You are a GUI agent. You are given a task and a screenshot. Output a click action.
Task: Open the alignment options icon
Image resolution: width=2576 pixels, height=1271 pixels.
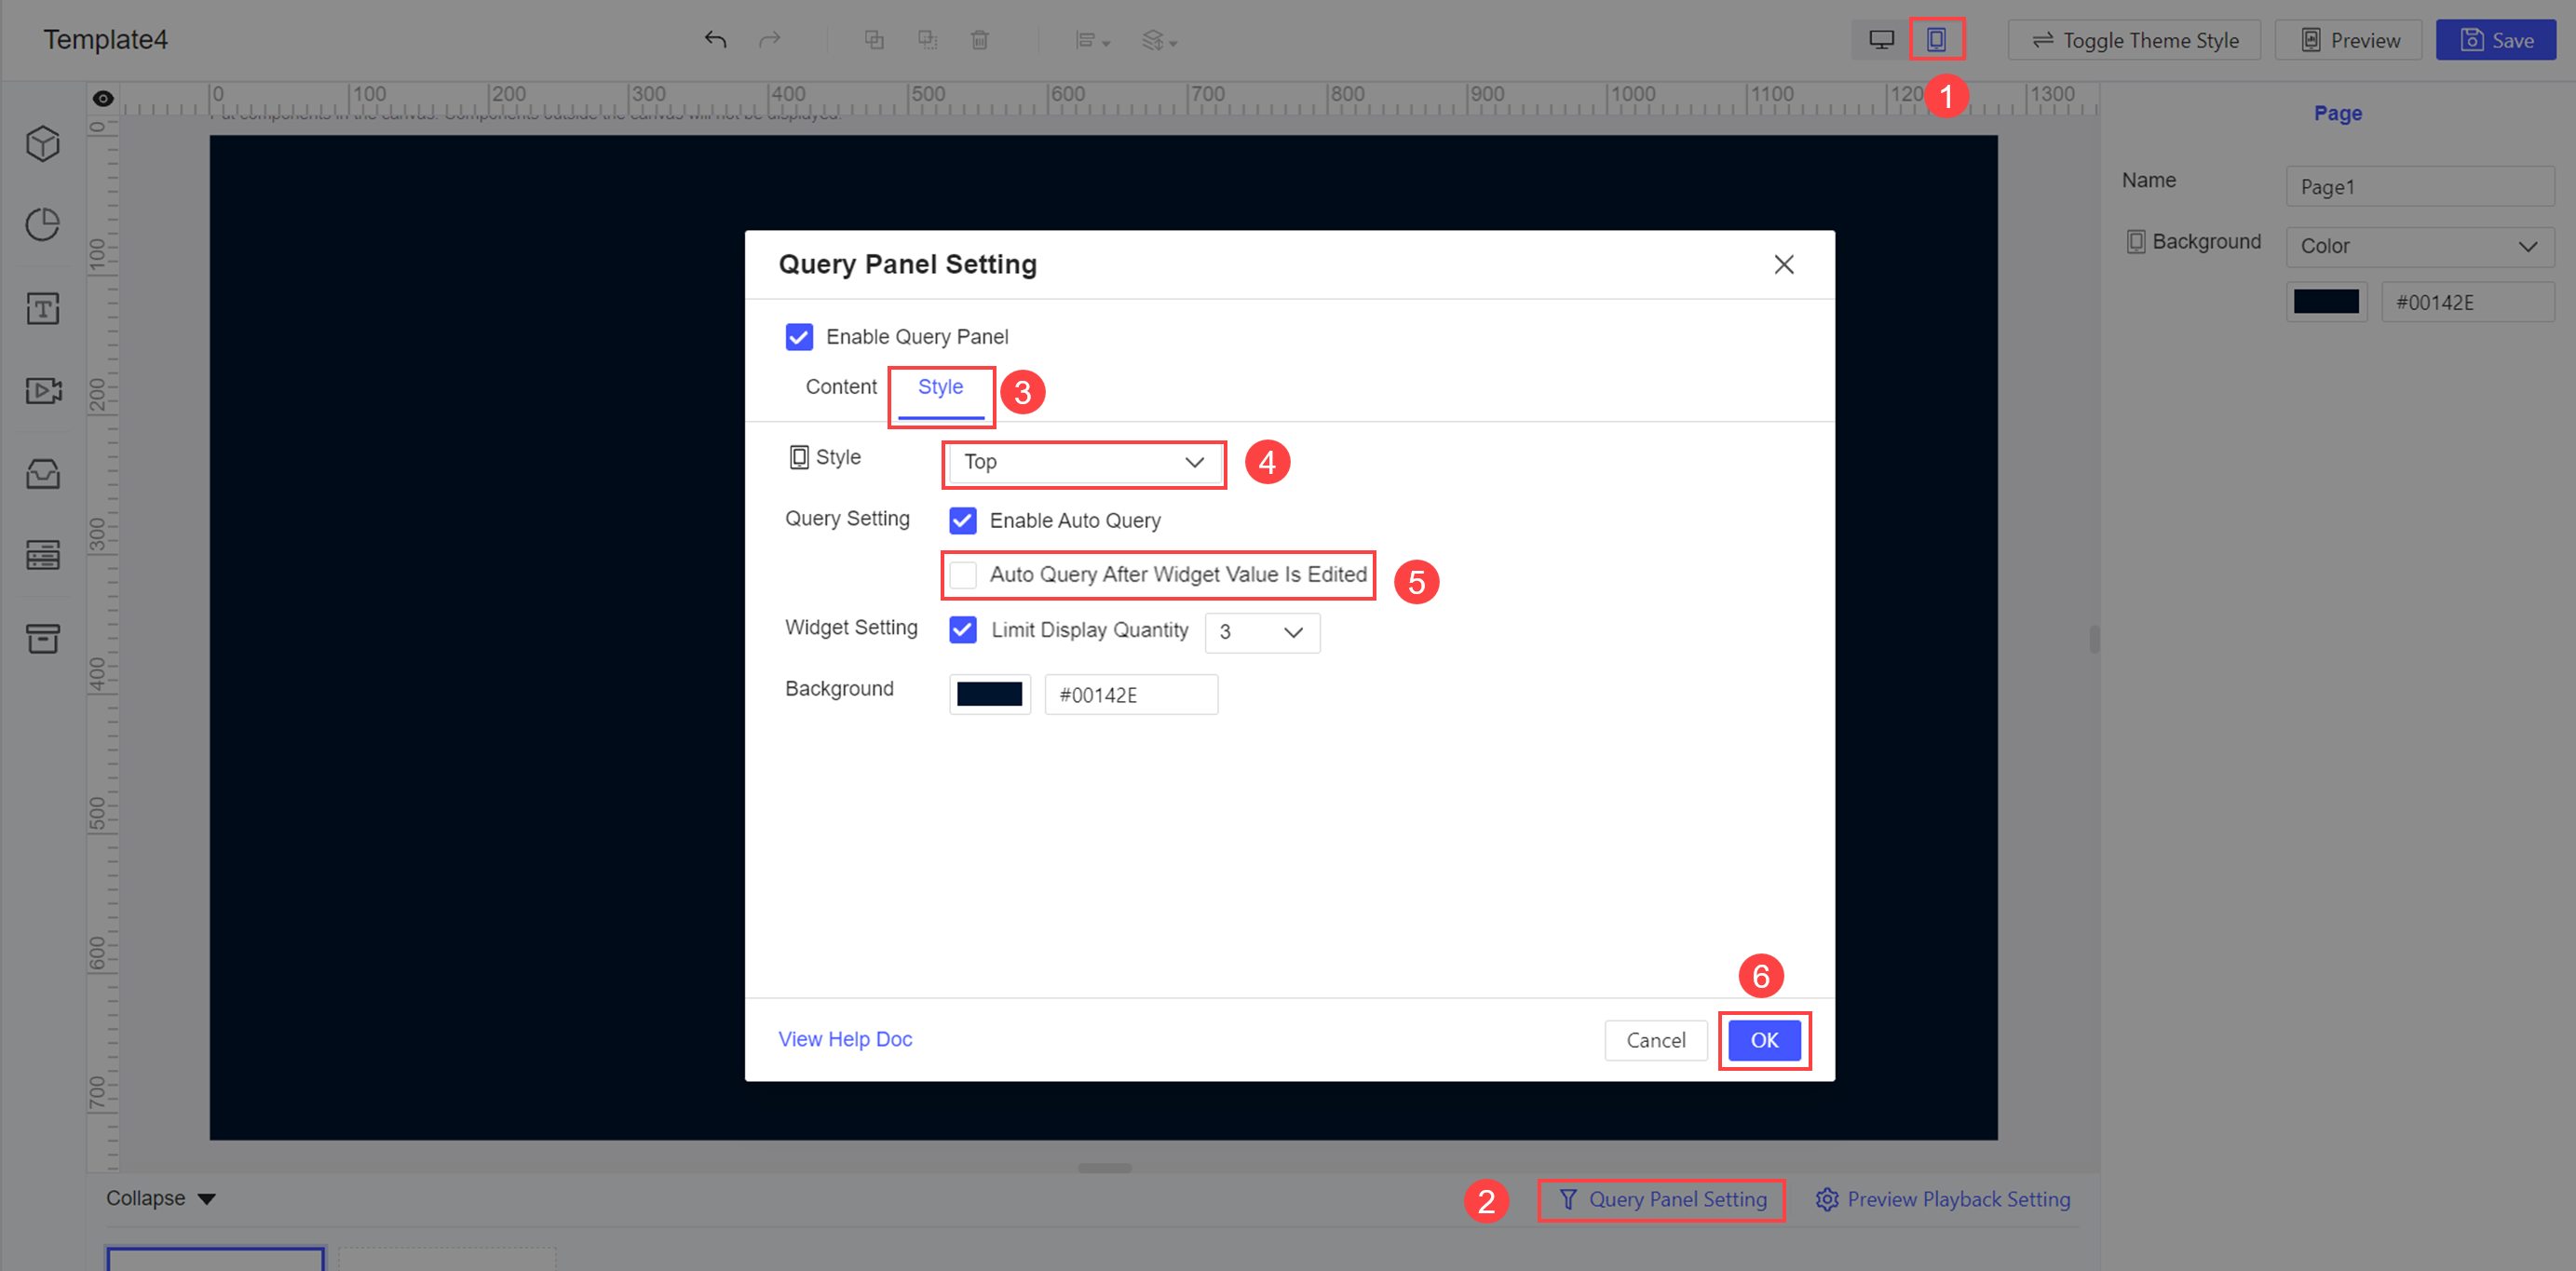tap(1092, 40)
